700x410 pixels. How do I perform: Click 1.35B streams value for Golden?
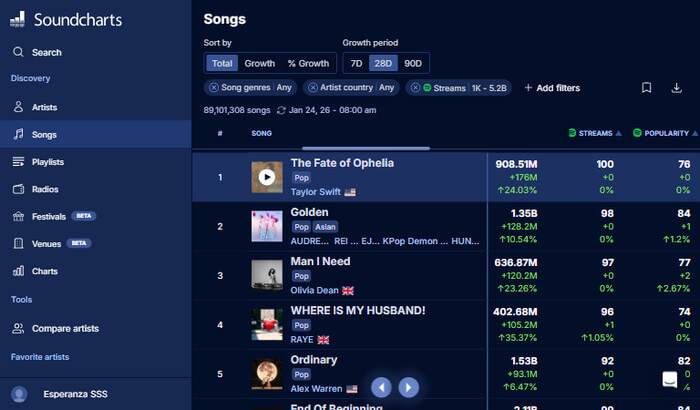click(x=524, y=213)
